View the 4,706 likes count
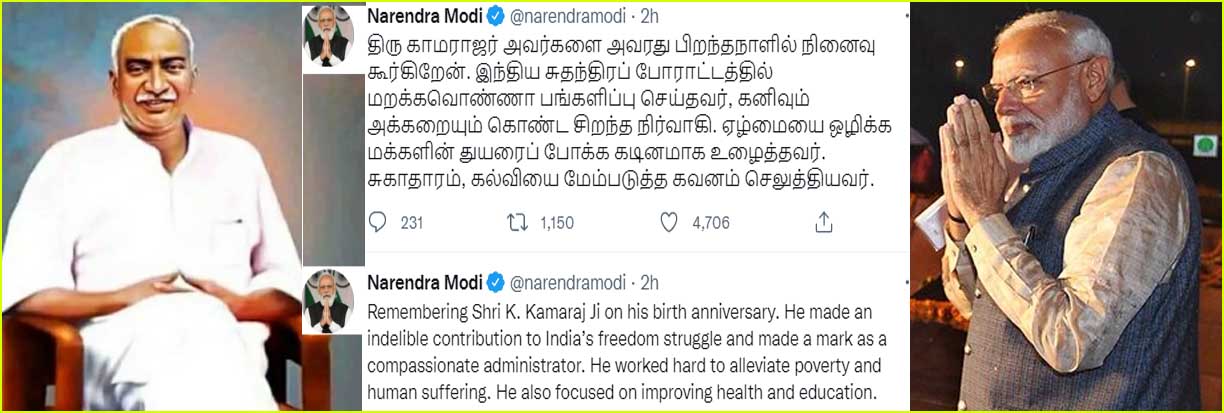The width and height of the screenshot is (1224, 413). pos(711,223)
